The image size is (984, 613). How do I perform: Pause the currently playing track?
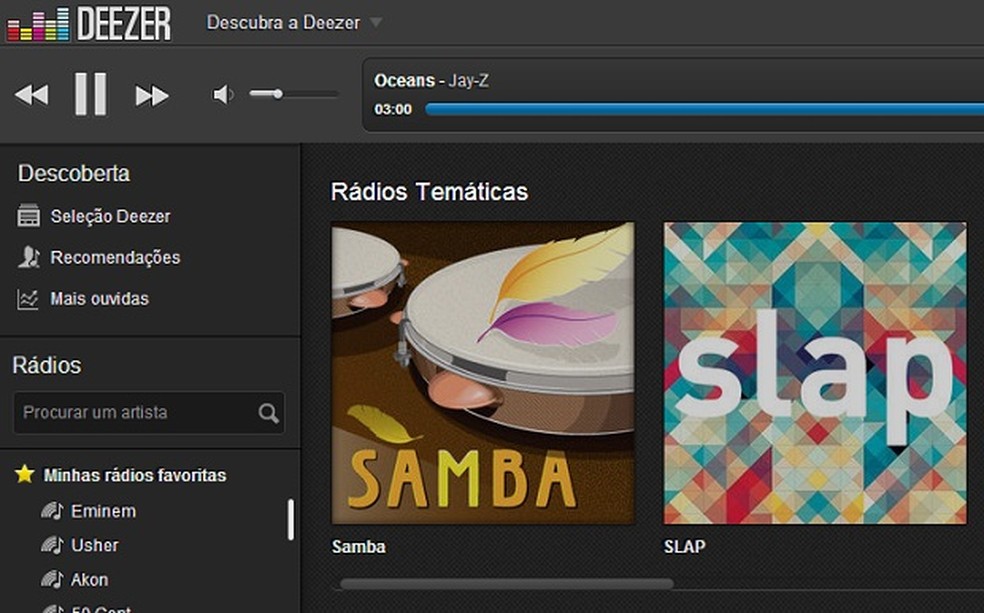[x=91, y=94]
